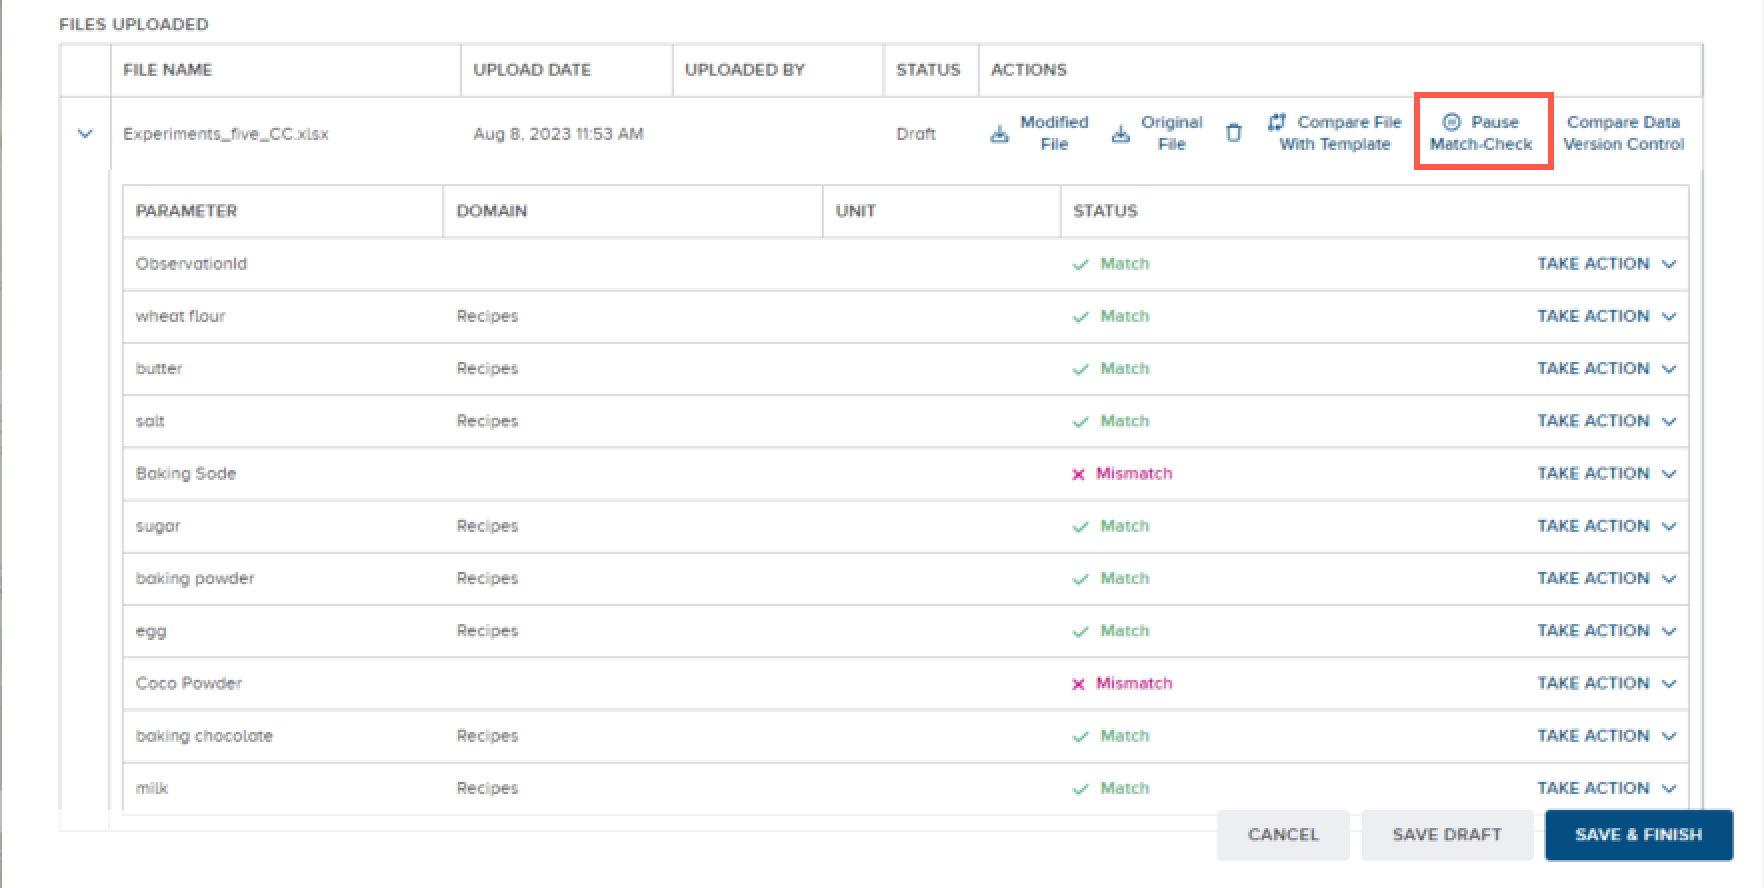Open Take Action for sugar
This screenshot has height=888, width=1764.
pyautogui.click(x=1606, y=526)
